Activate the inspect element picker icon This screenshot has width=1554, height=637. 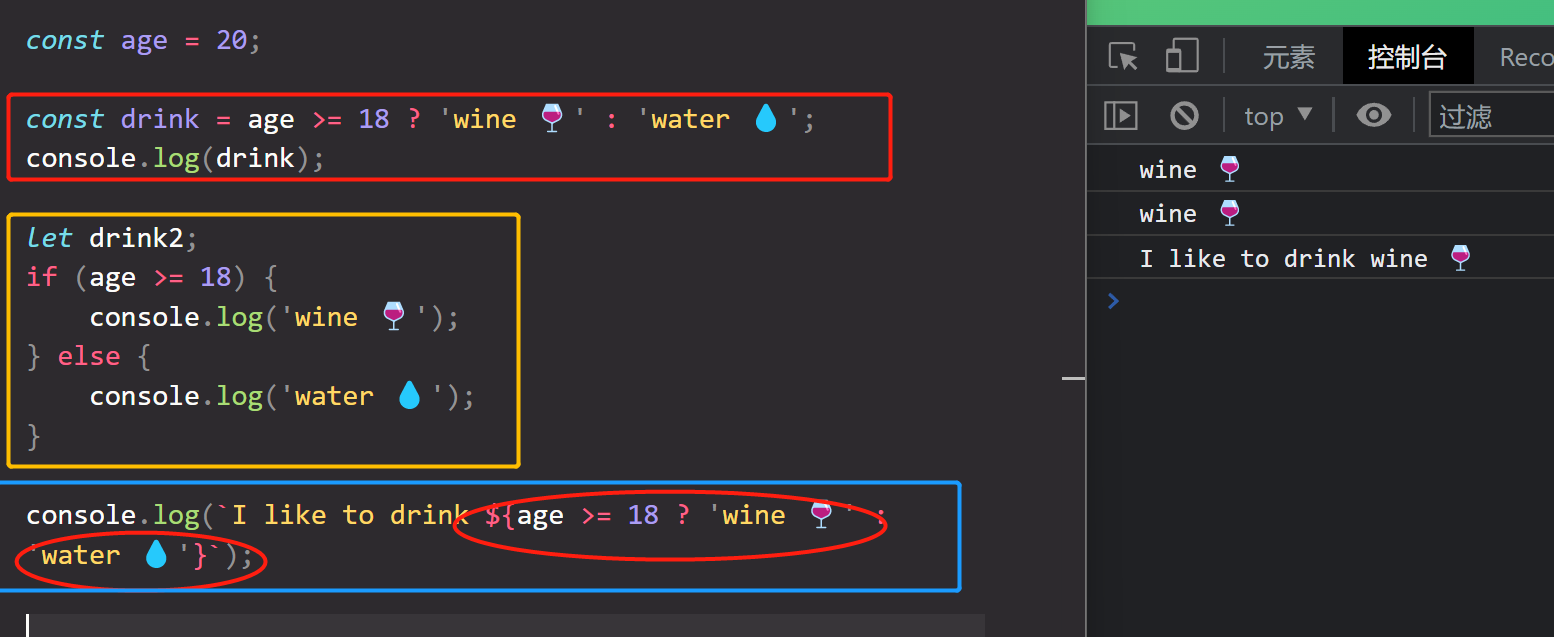tap(1124, 56)
